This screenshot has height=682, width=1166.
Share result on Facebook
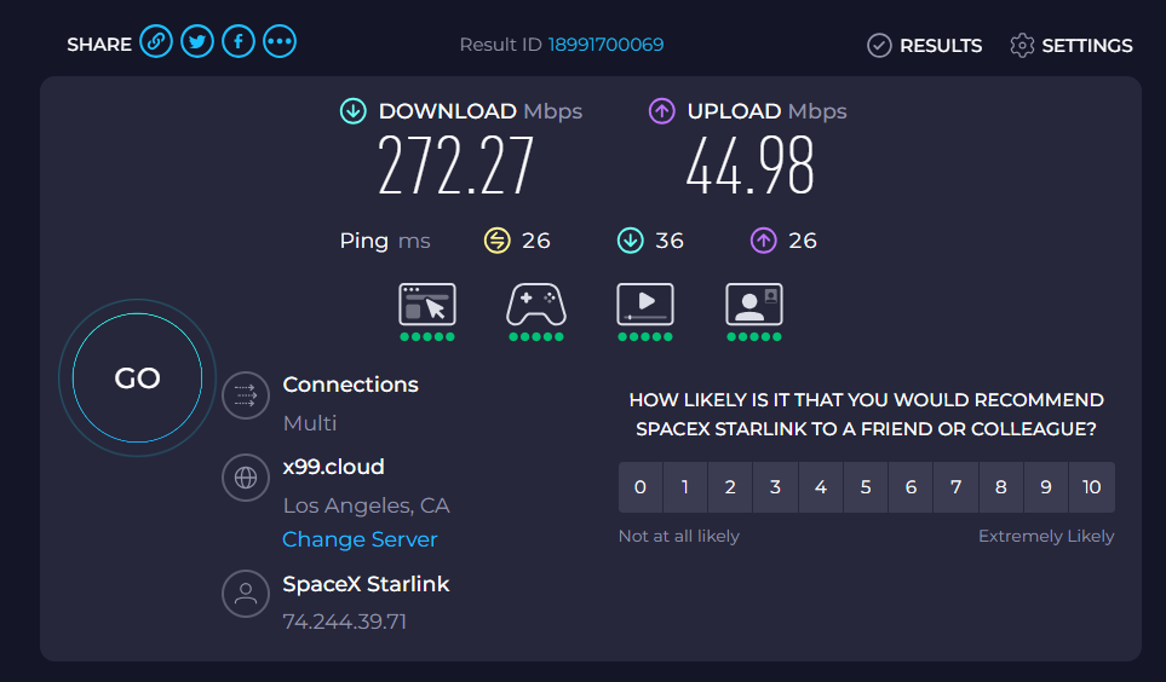[238, 42]
